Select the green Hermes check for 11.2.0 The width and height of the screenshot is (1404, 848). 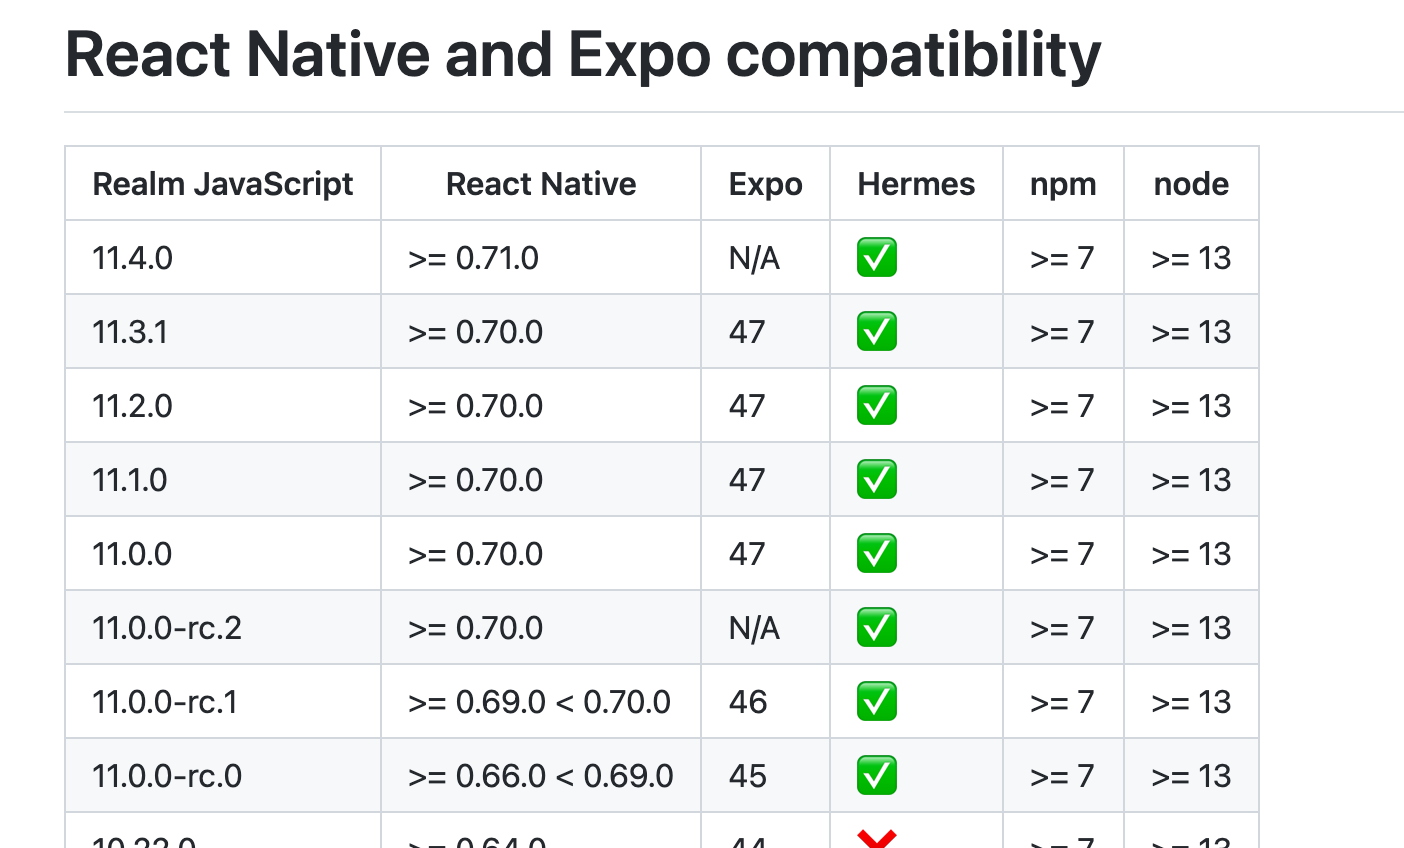[877, 406]
